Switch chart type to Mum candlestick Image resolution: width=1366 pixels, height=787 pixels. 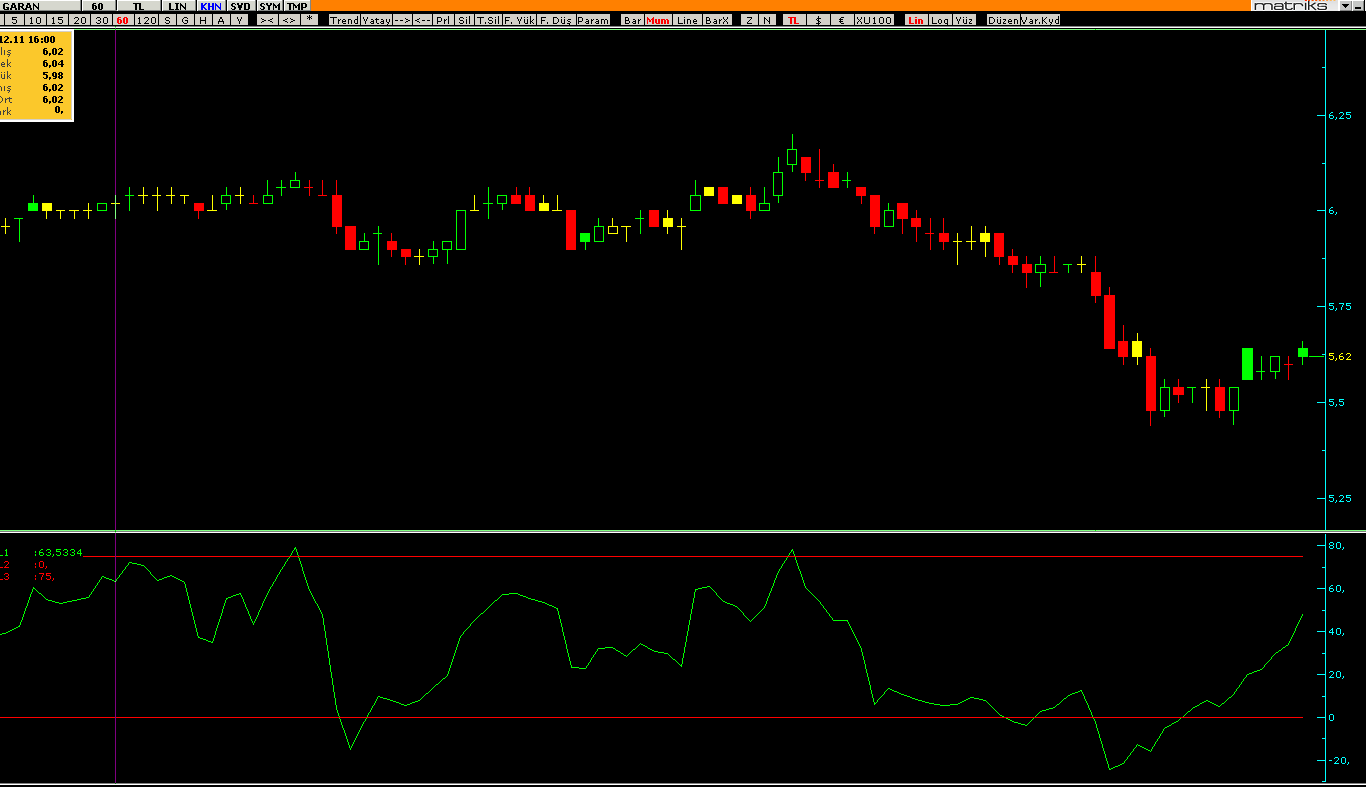pyautogui.click(x=658, y=20)
